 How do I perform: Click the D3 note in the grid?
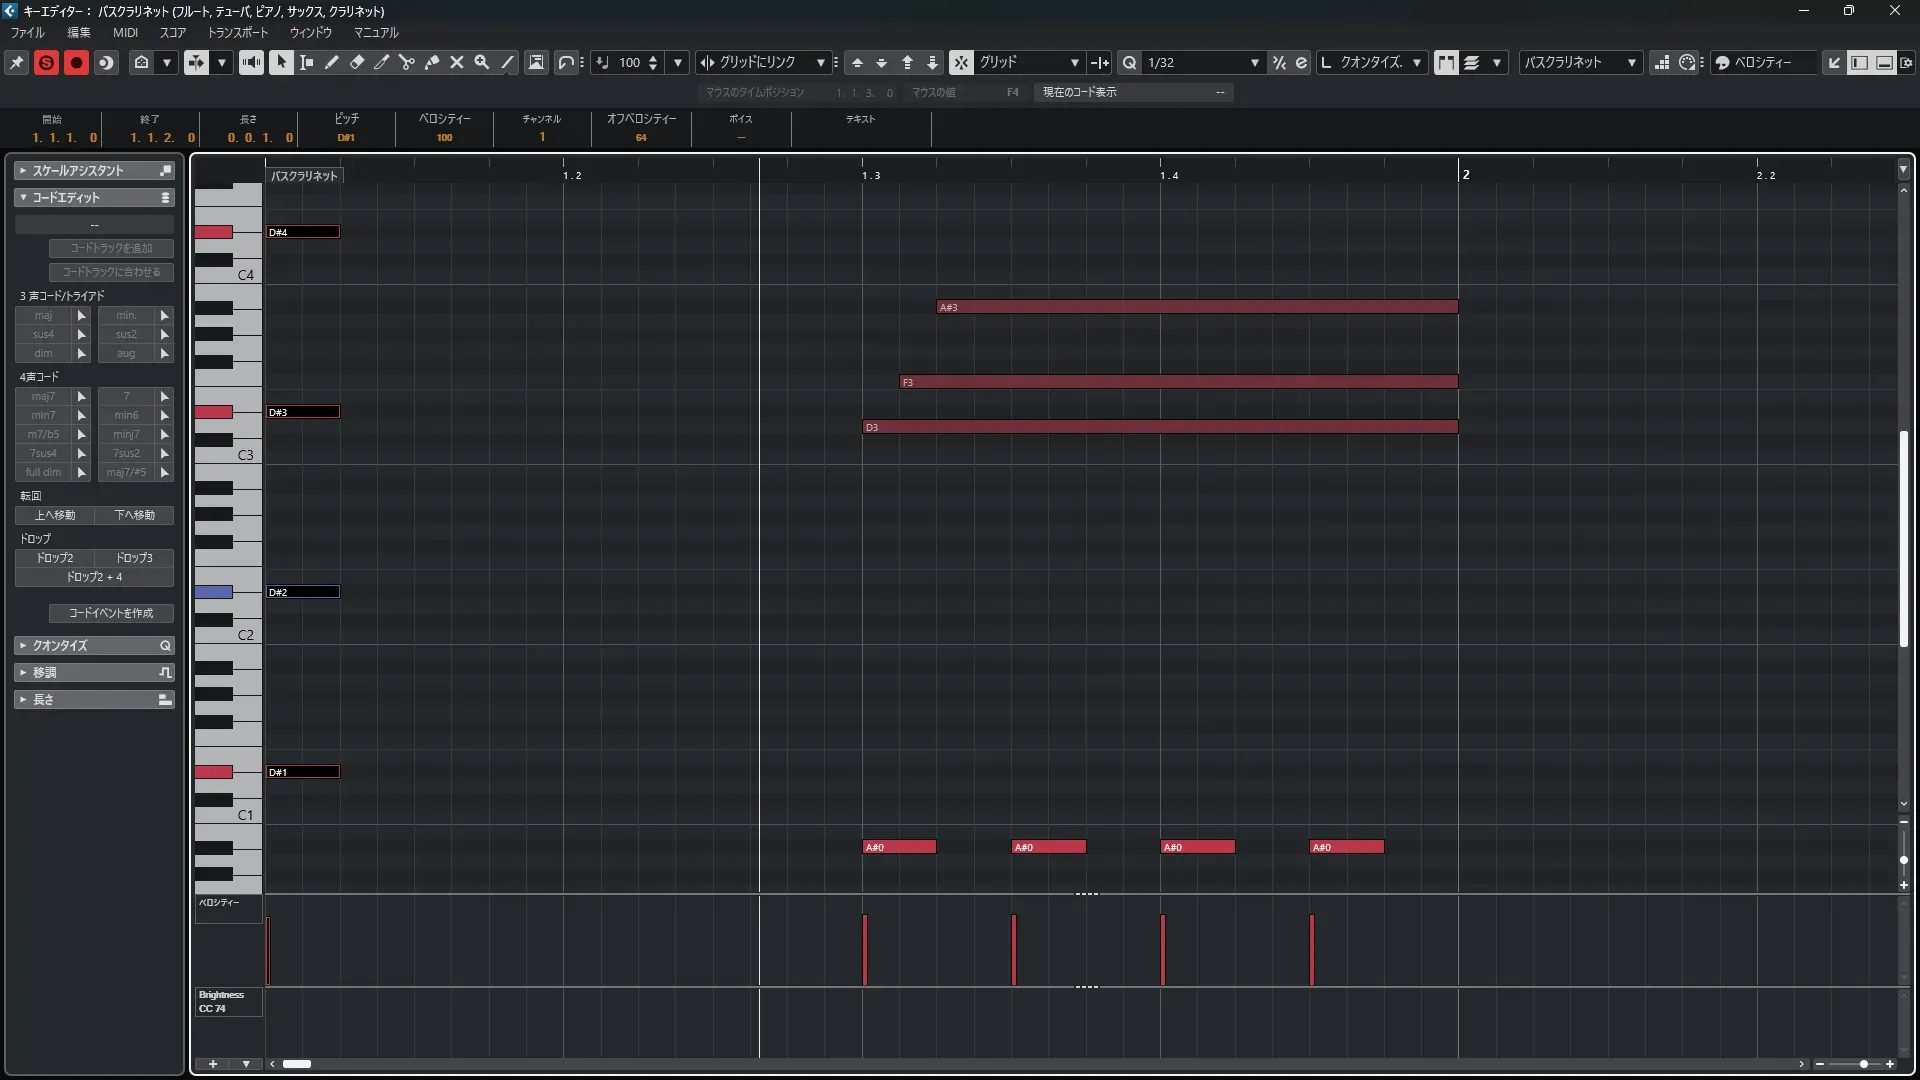(1160, 427)
